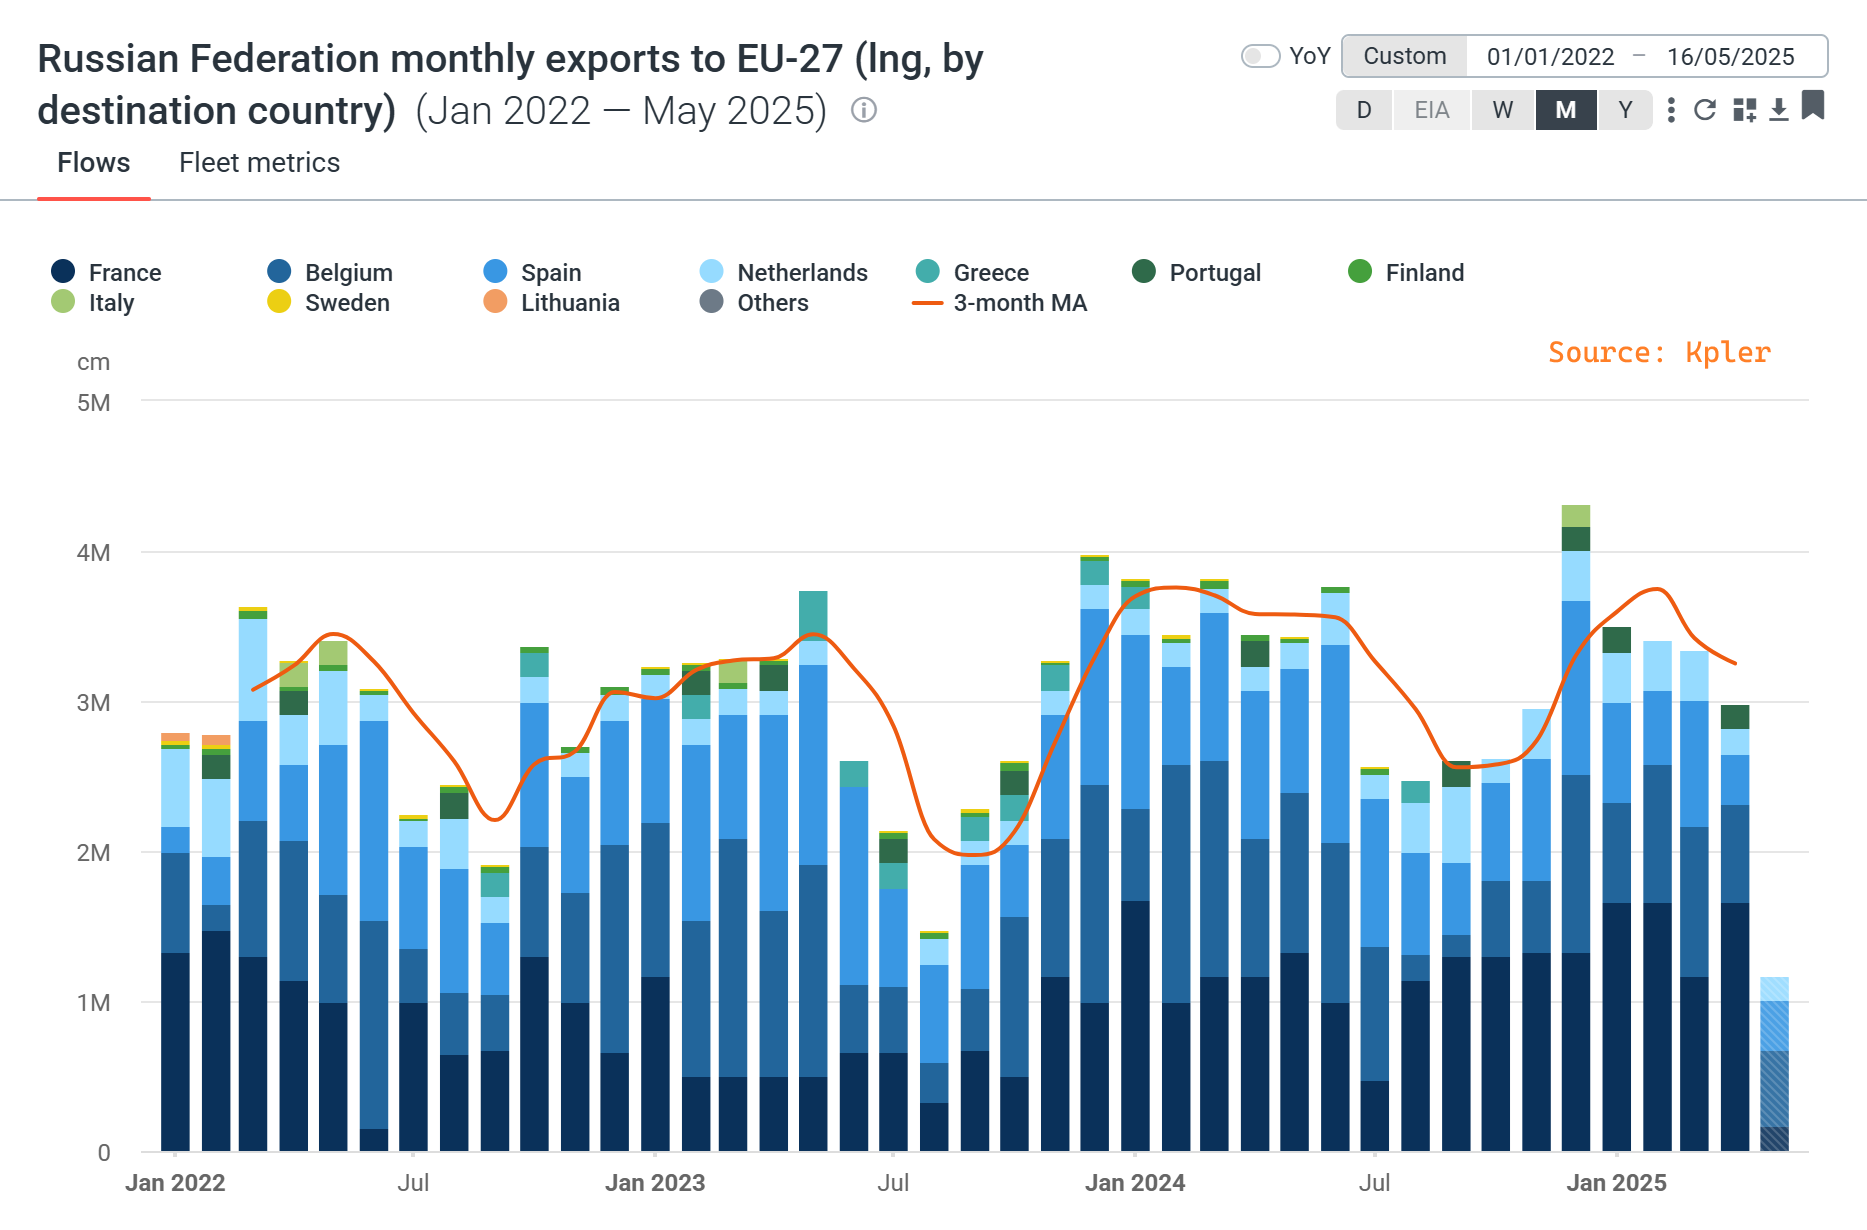Click the Spain legend color dot

[493, 271]
